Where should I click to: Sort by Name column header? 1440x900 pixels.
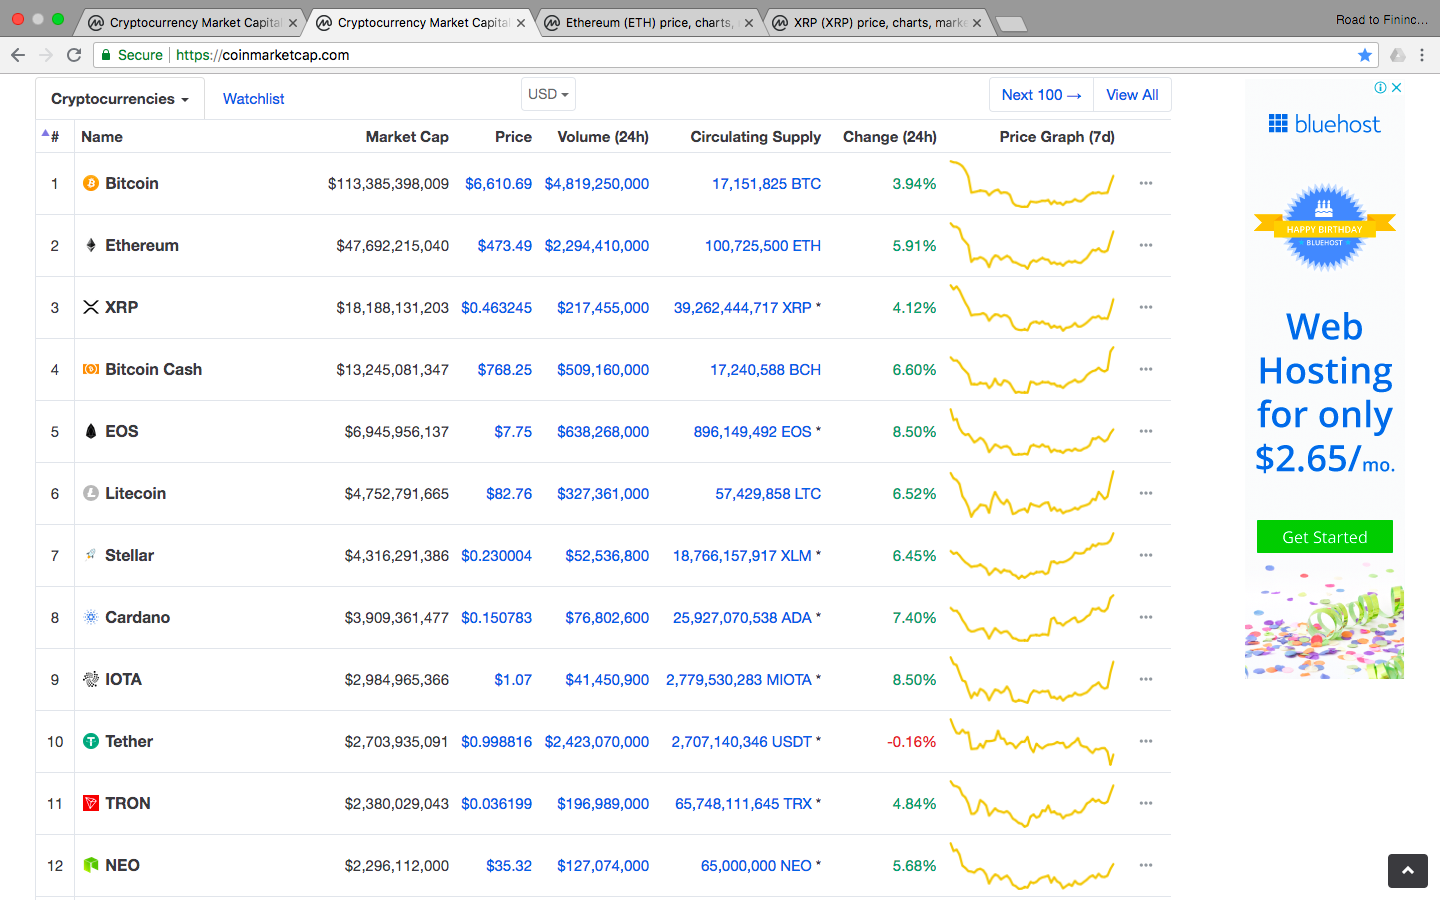pyautogui.click(x=102, y=137)
